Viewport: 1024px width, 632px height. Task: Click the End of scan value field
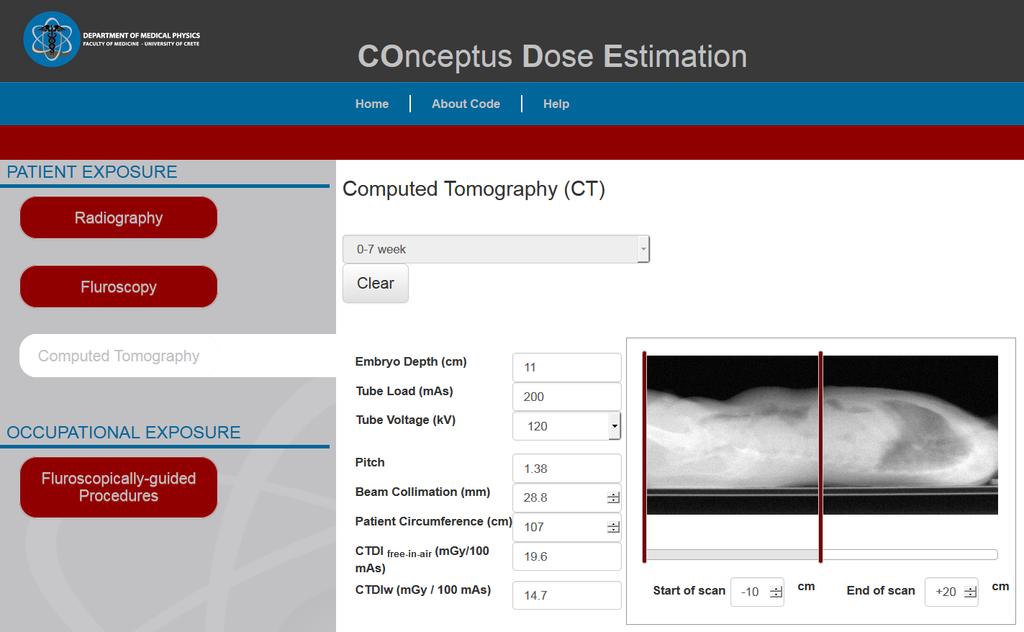(951, 592)
